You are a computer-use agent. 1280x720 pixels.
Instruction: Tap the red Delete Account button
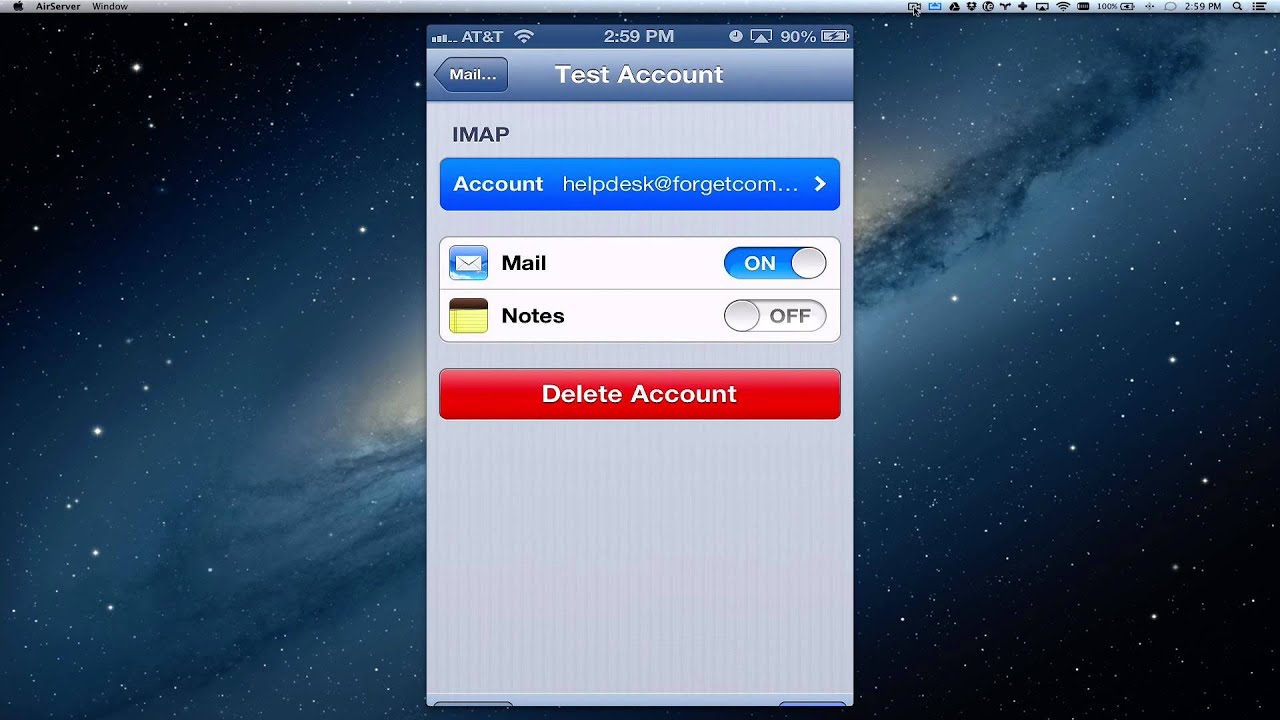pyautogui.click(x=640, y=394)
